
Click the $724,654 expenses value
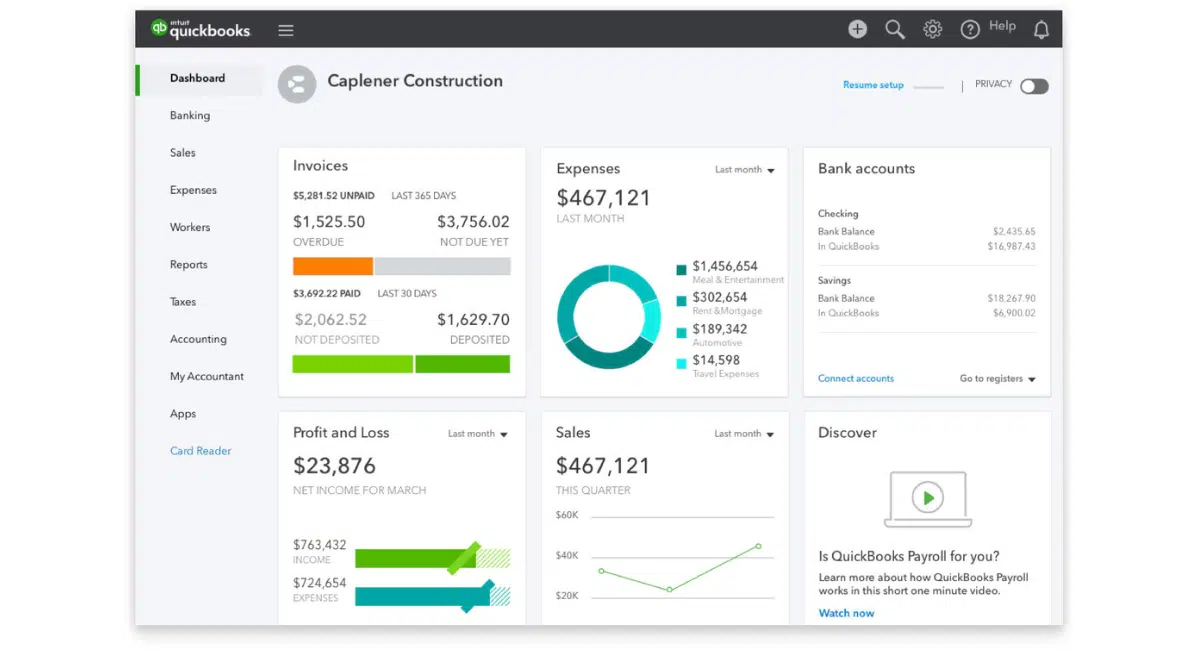point(319,583)
